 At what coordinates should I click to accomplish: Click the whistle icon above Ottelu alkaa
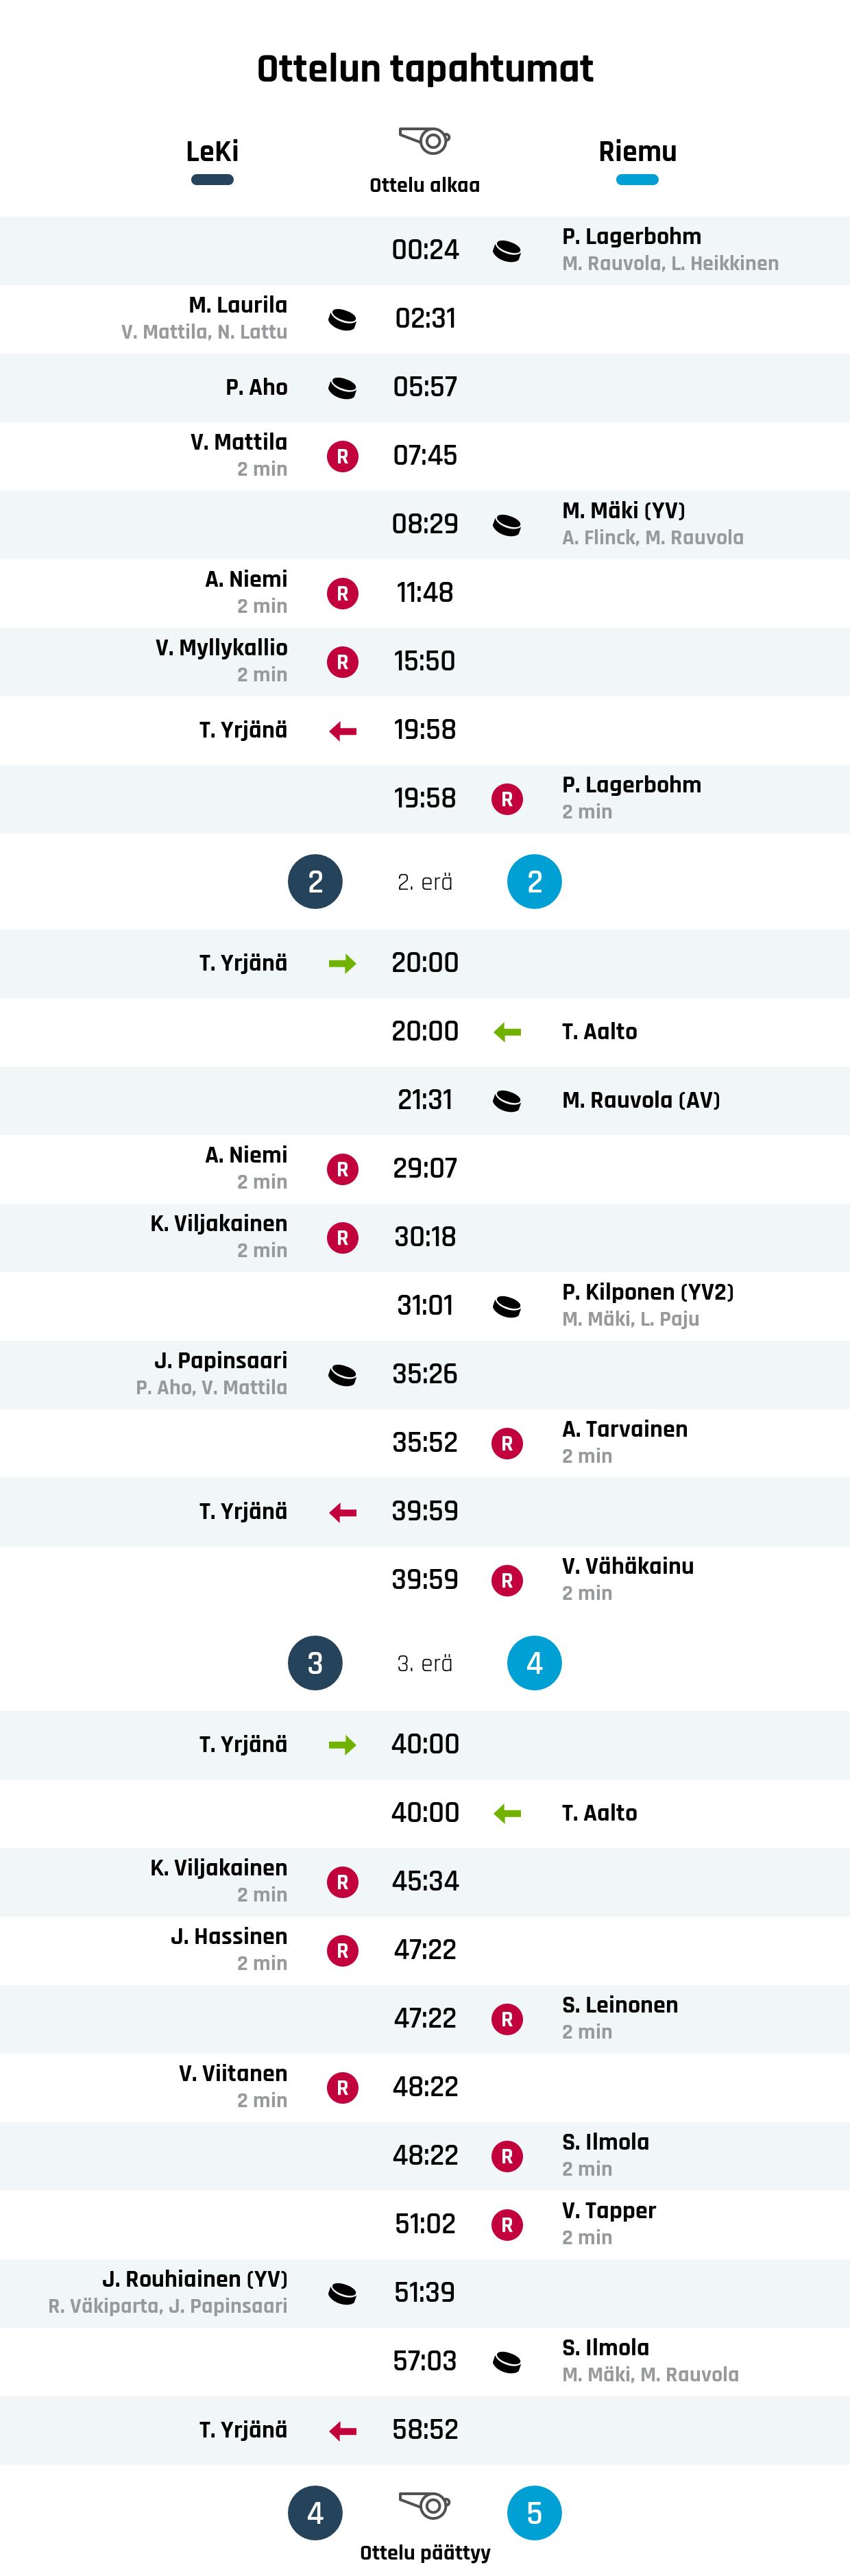(425, 140)
